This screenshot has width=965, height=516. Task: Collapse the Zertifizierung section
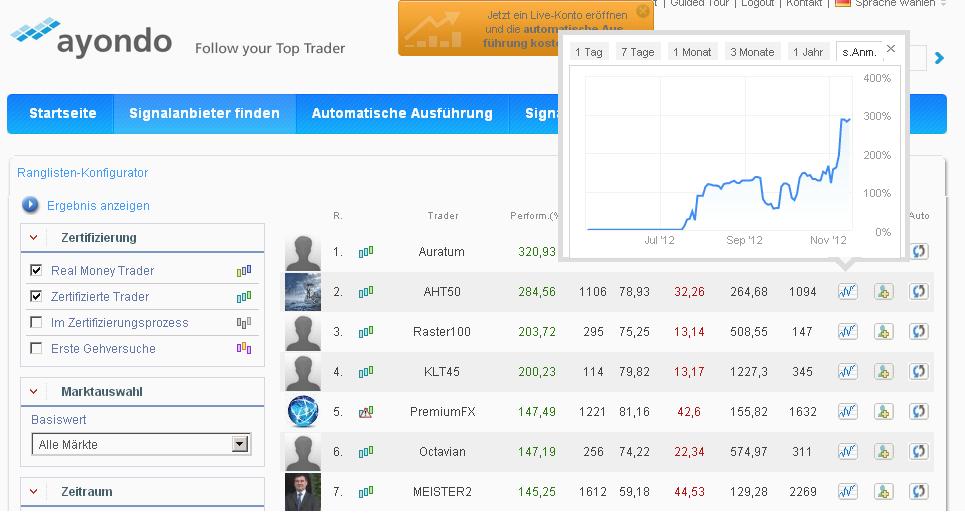[33, 238]
